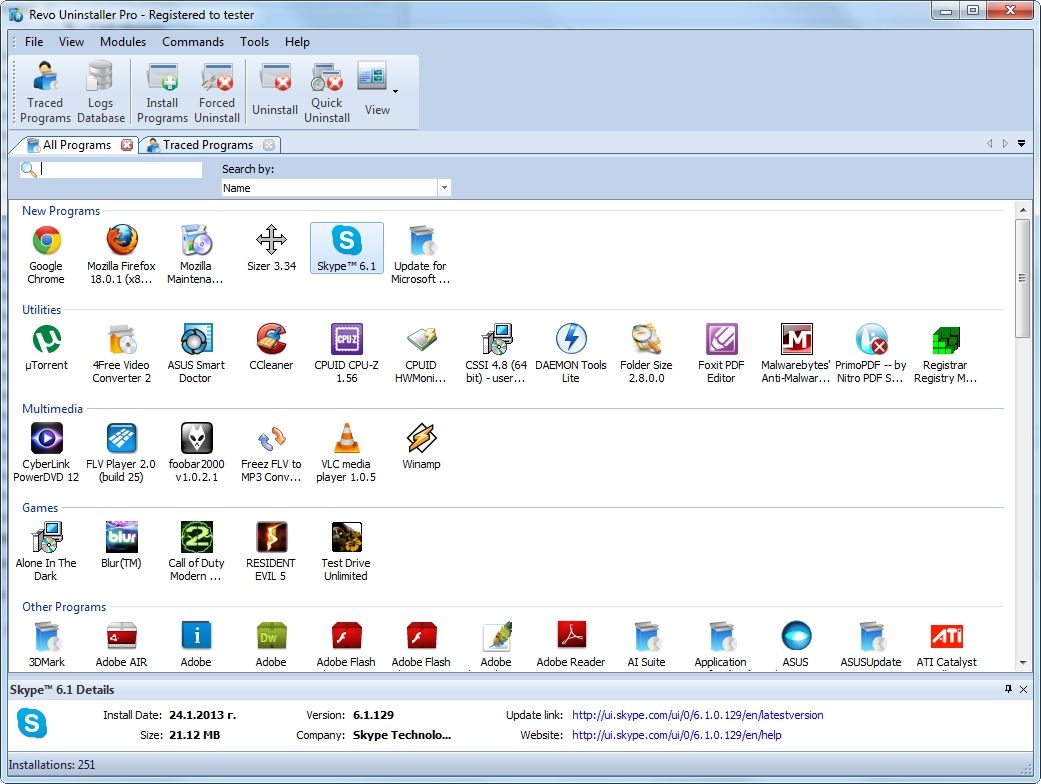The image size is (1041, 784).
Task: Open the Traced Programs toolbar icon
Action: tap(44, 91)
